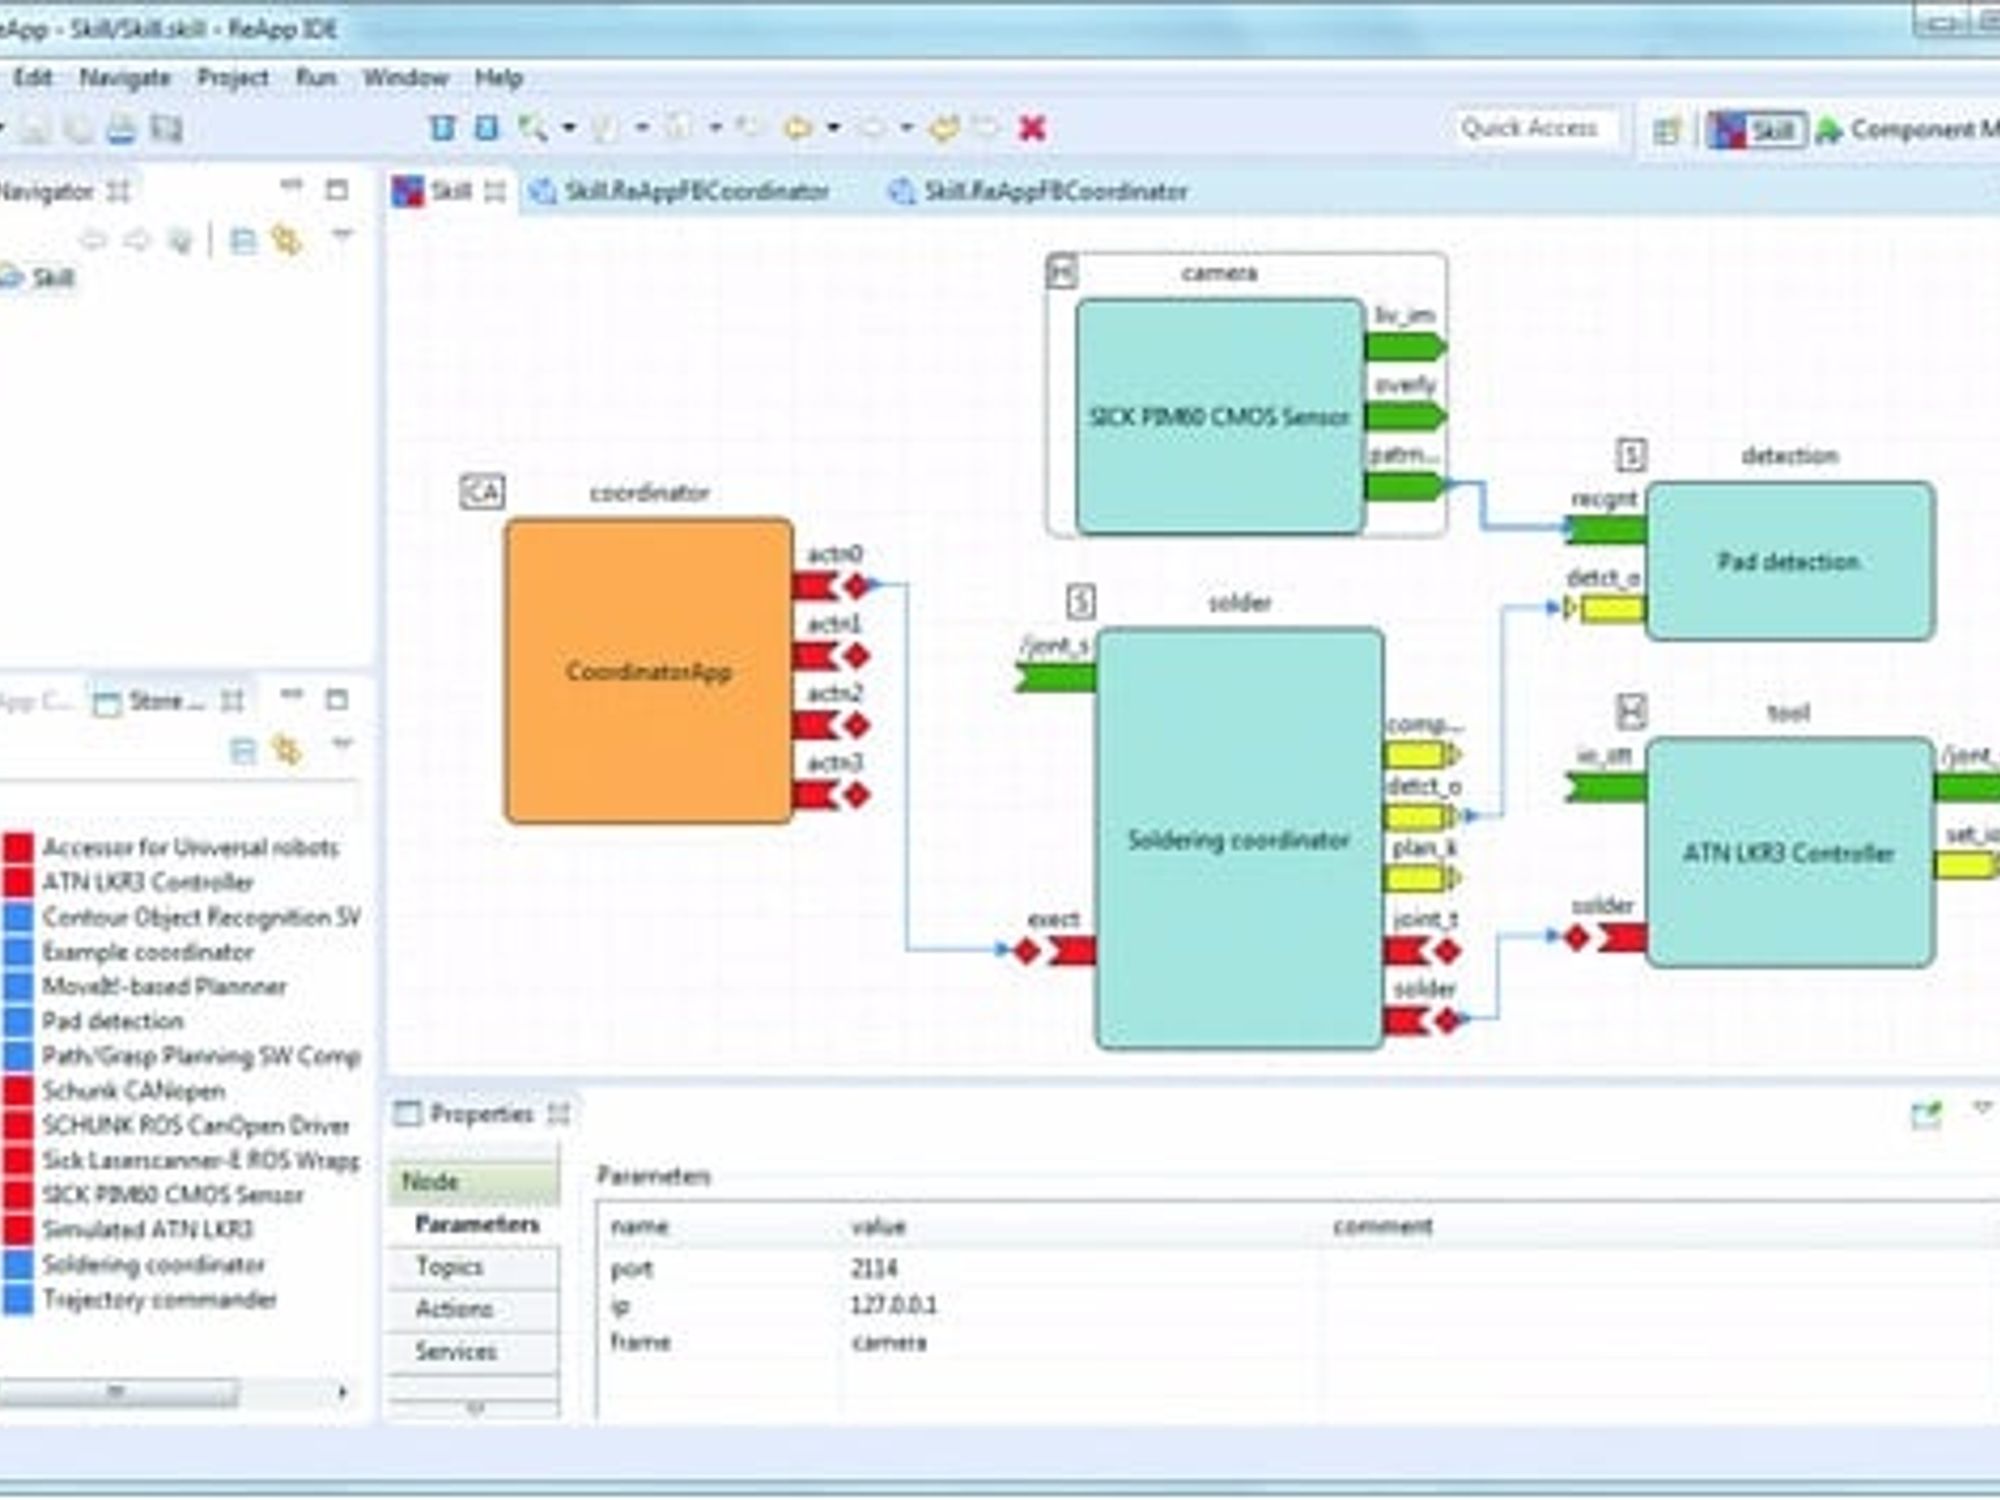Open the Help menu
Screen dimensions: 2000x1500
click(x=499, y=77)
